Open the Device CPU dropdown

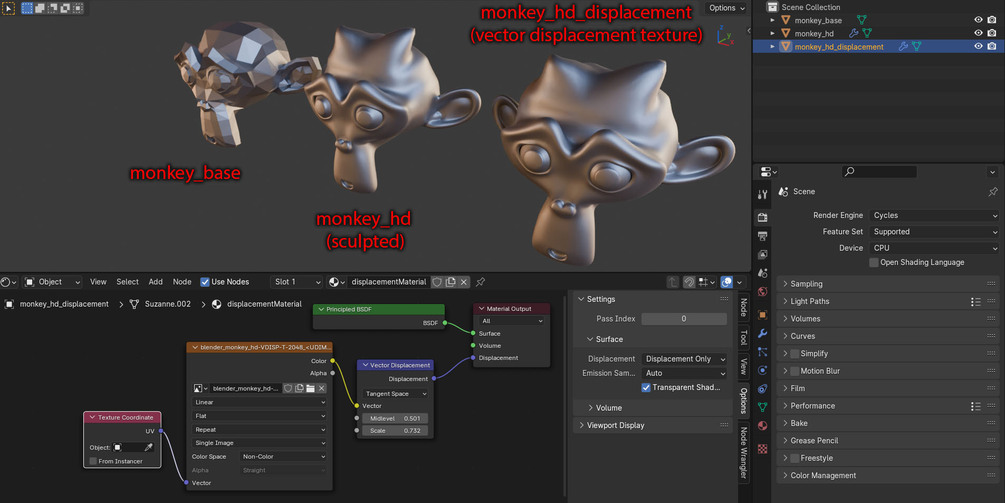(x=934, y=248)
